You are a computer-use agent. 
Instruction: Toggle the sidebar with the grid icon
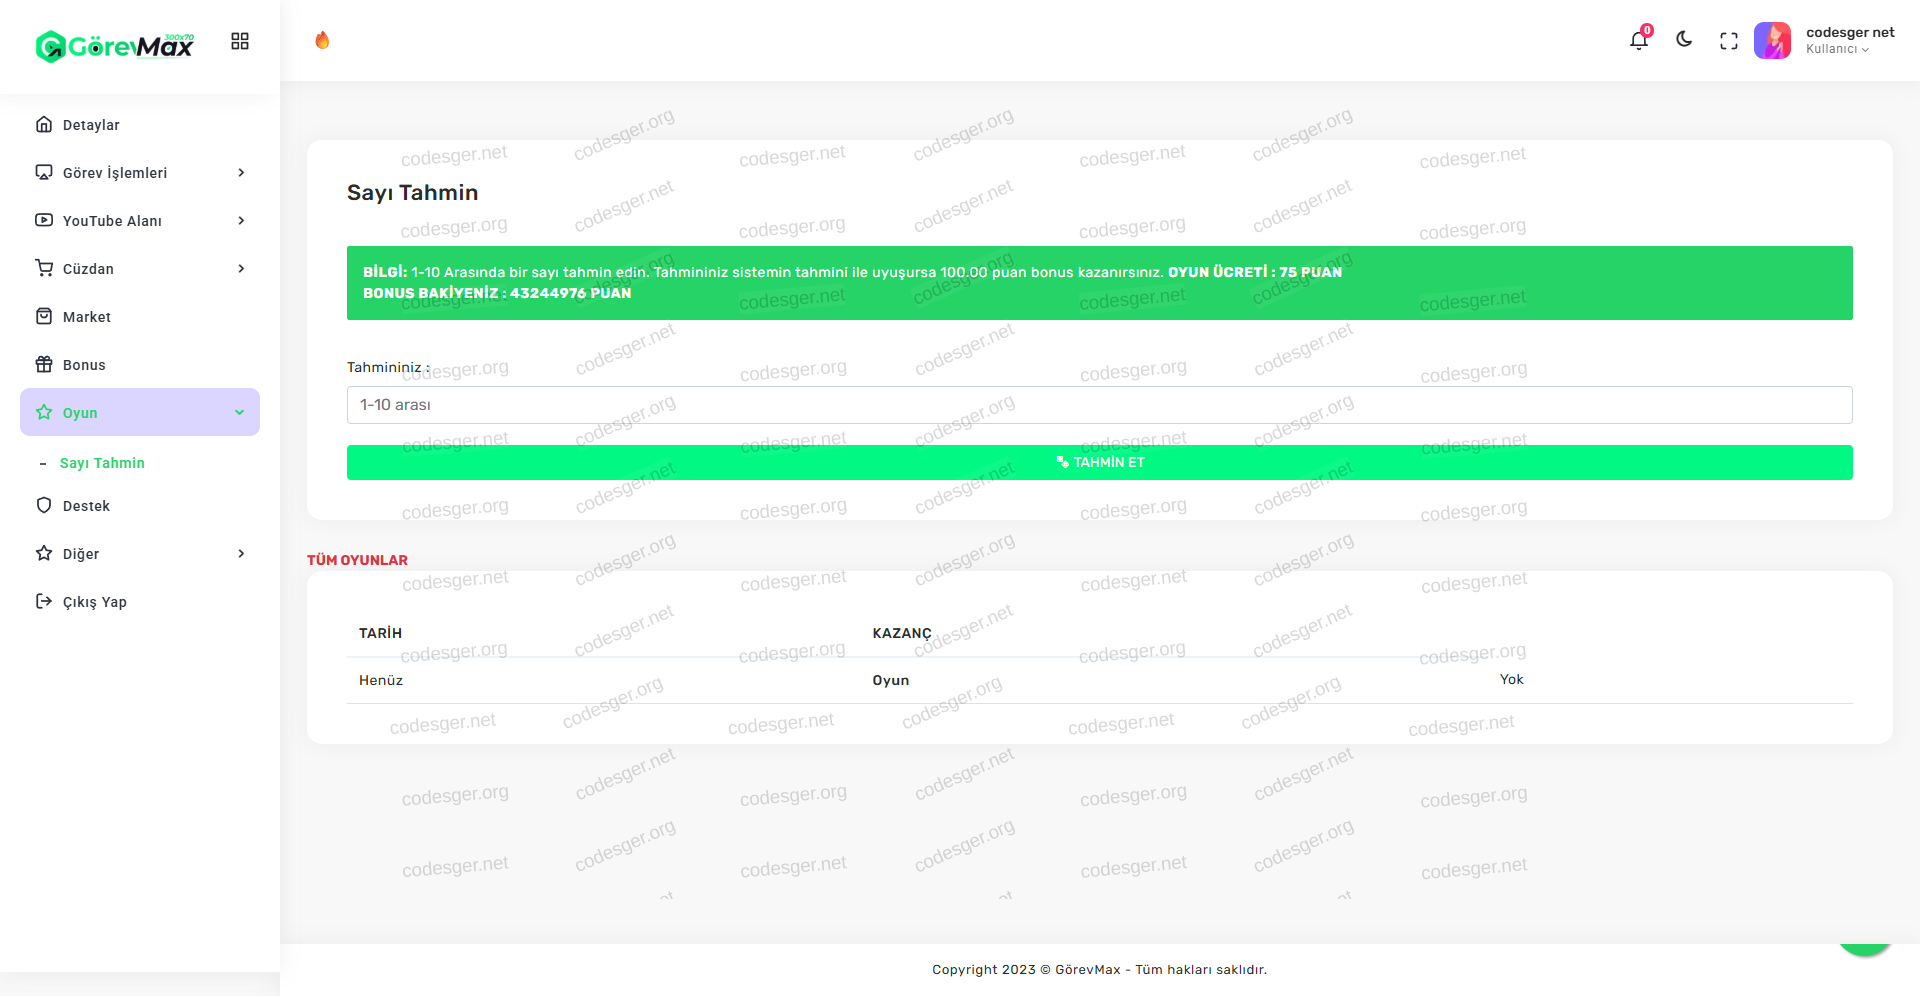tap(240, 41)
